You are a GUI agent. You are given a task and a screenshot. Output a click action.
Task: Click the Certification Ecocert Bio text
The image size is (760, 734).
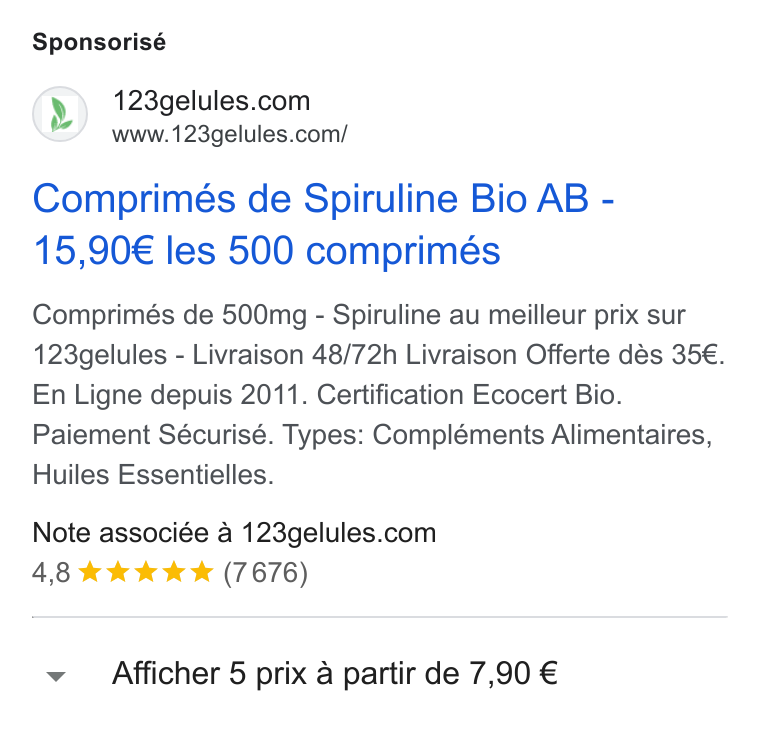469,395
